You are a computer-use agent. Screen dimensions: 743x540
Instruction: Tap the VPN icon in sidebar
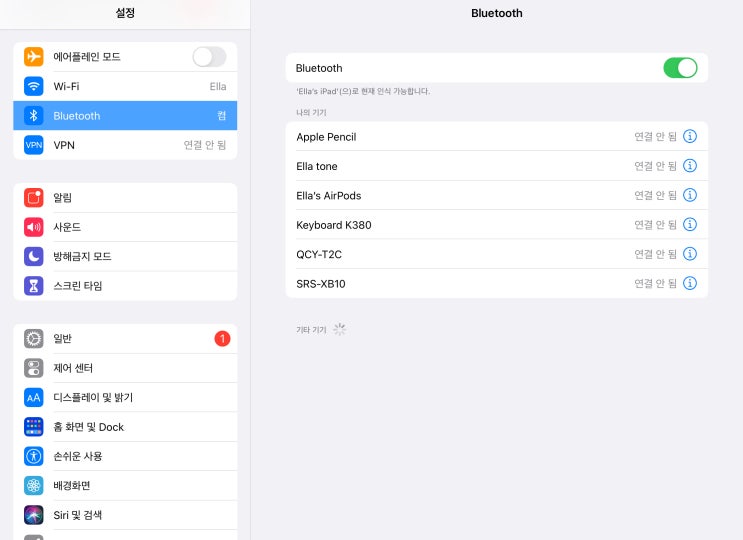pyautogui.click(x=34, y=145)
